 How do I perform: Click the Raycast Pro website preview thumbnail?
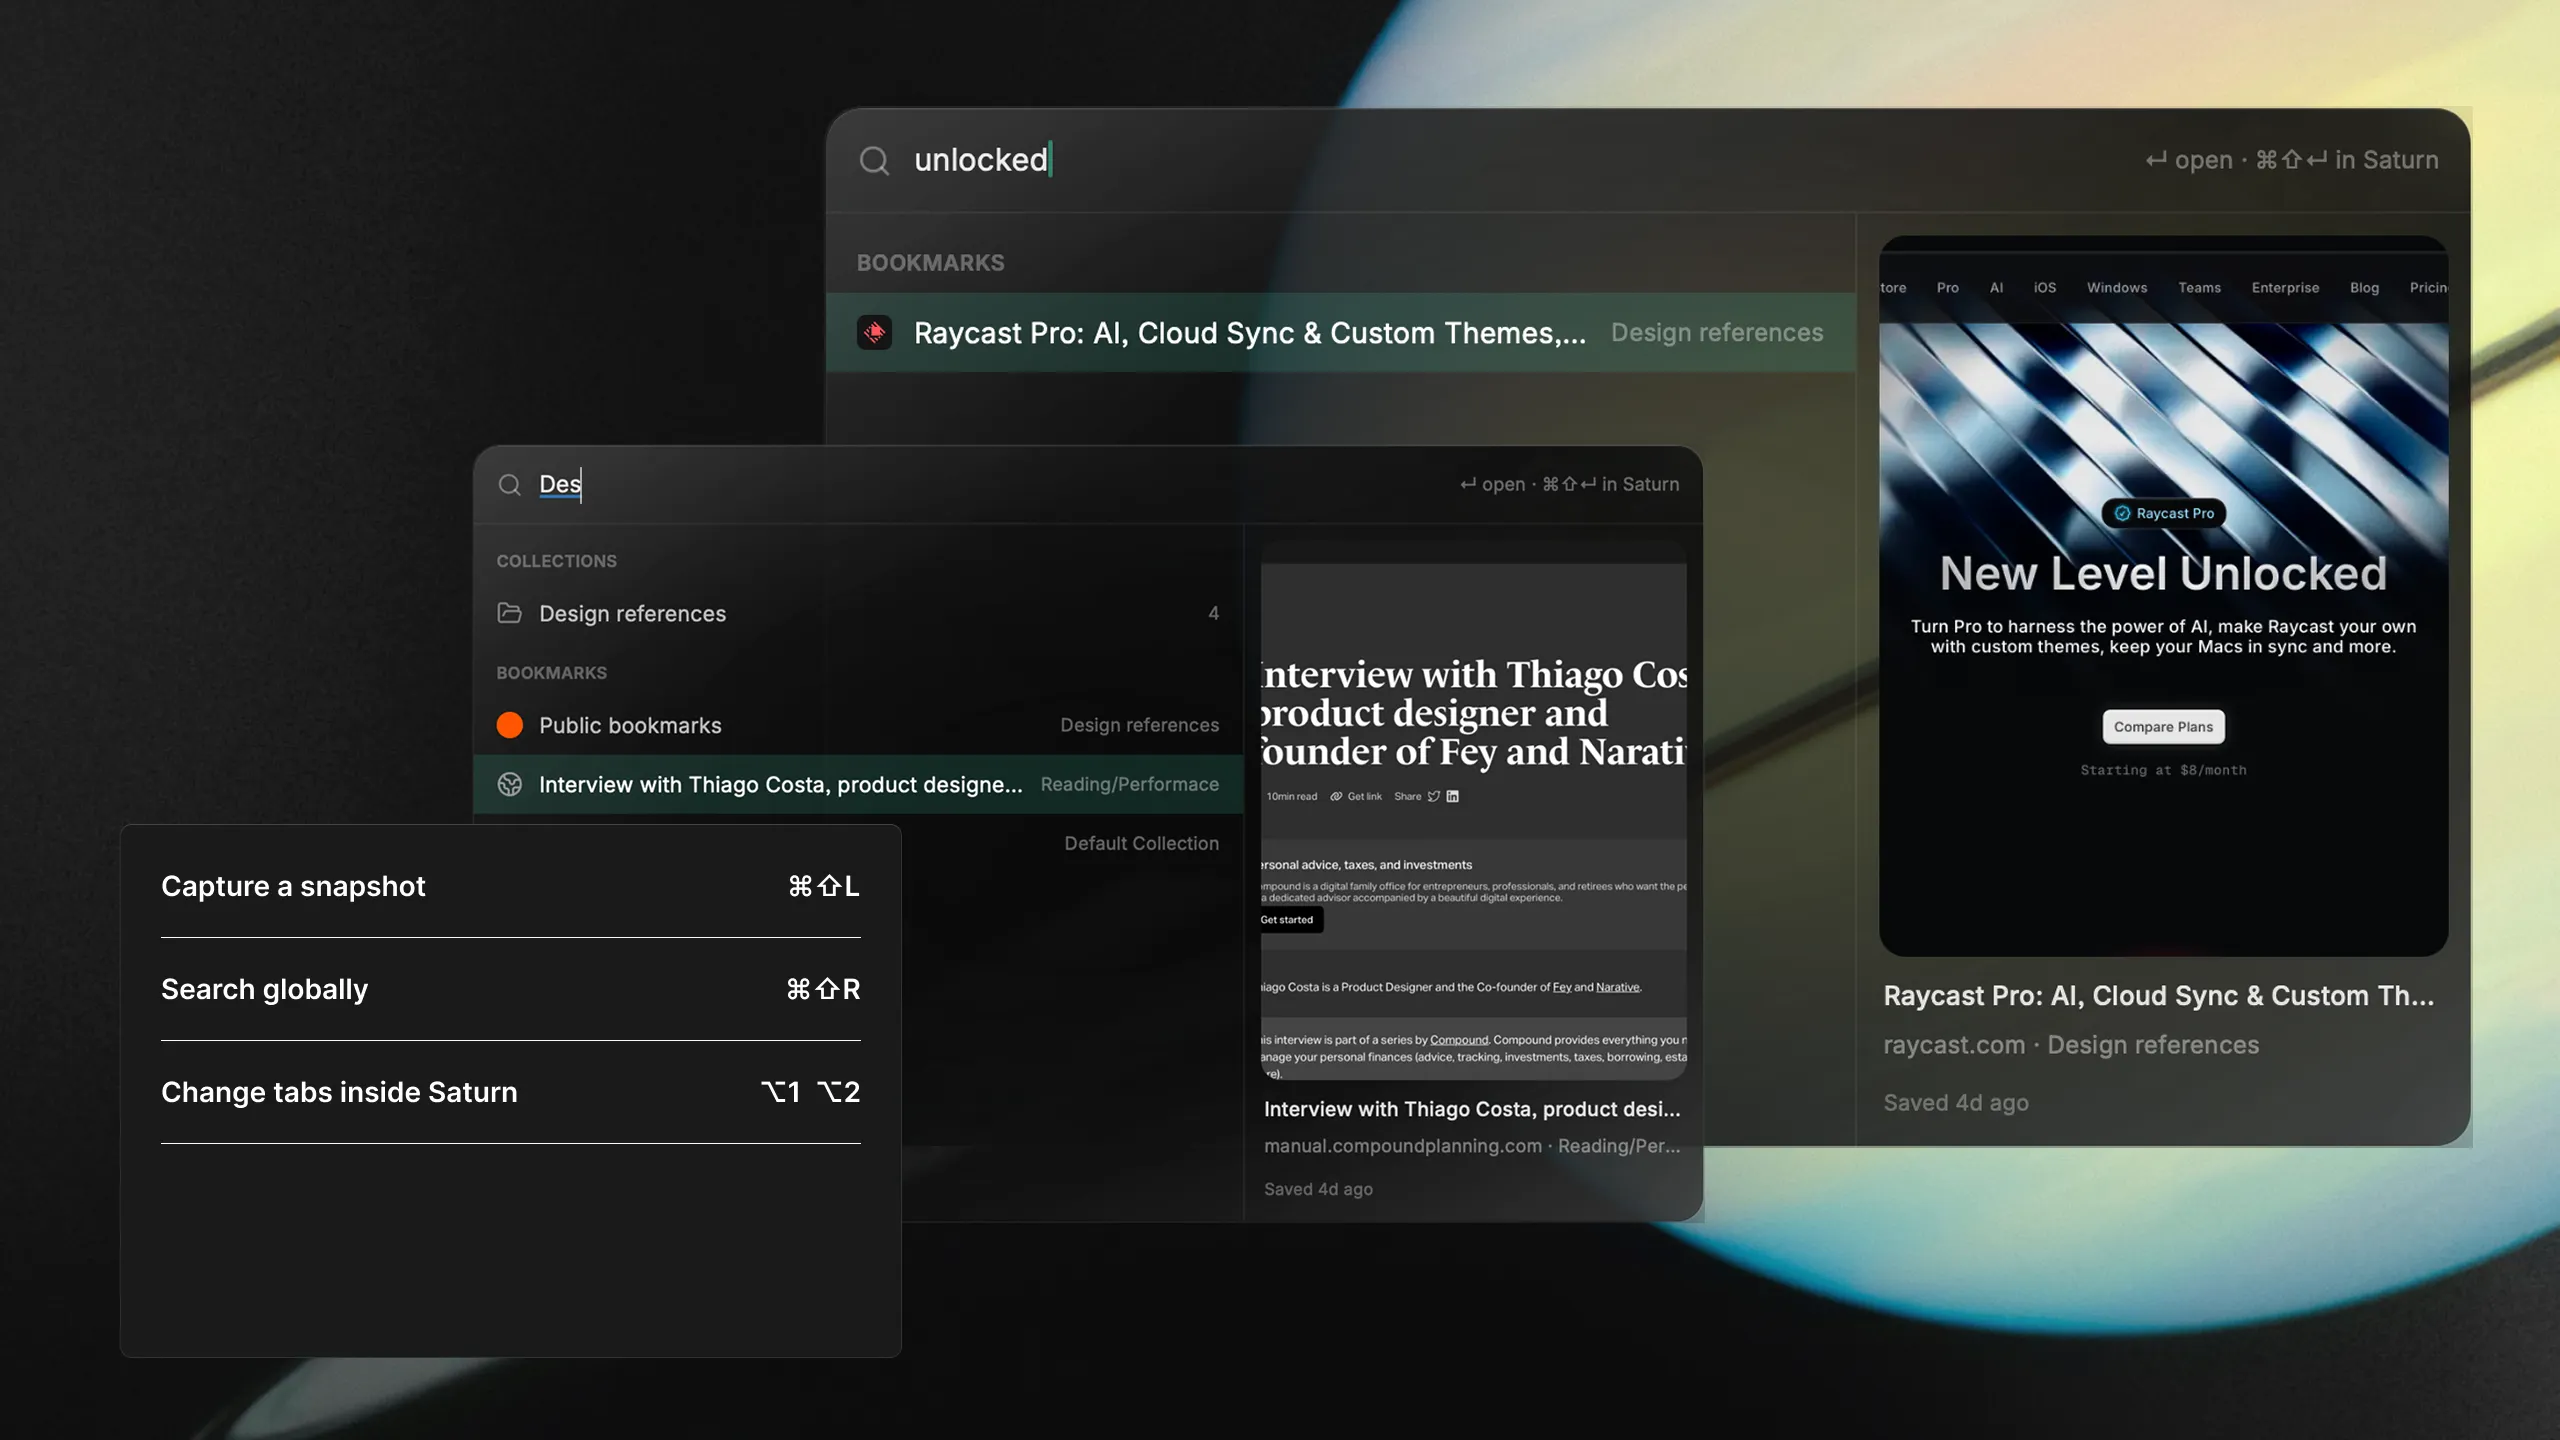(x=2163, y=596)
